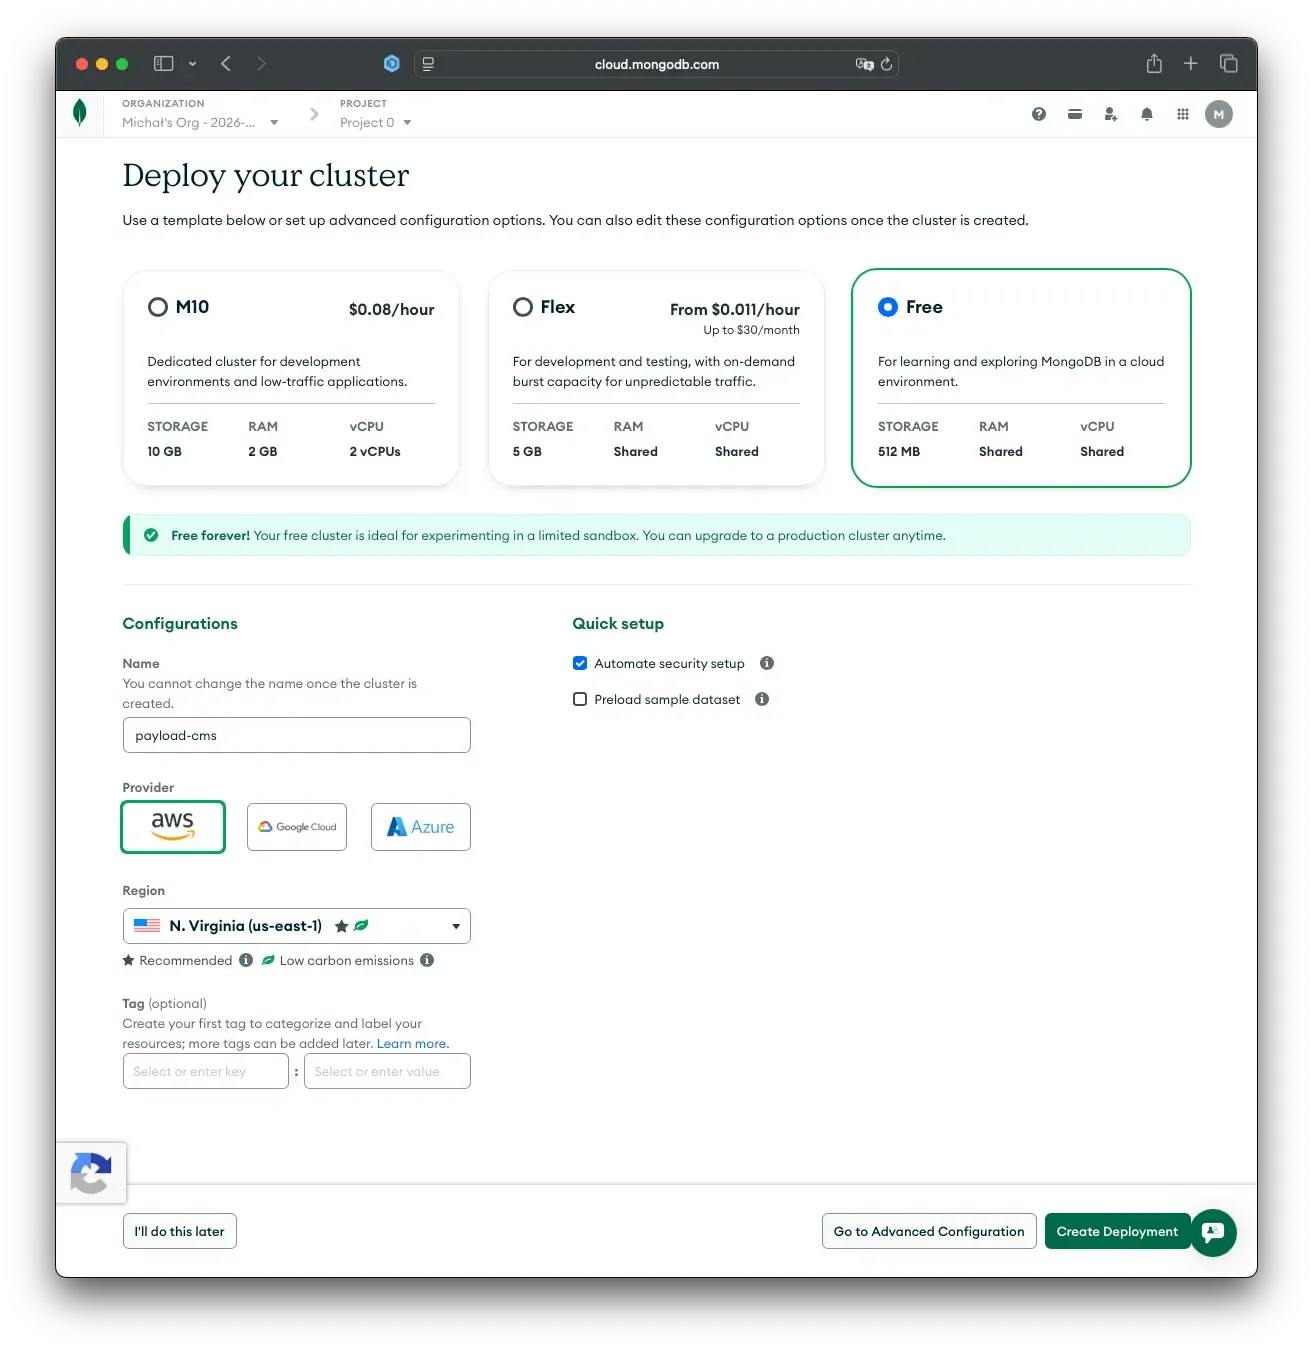Viewport: 1313px width, 1351px height.
Task: Open the help question mark icon
Action: coord(1039,114)
